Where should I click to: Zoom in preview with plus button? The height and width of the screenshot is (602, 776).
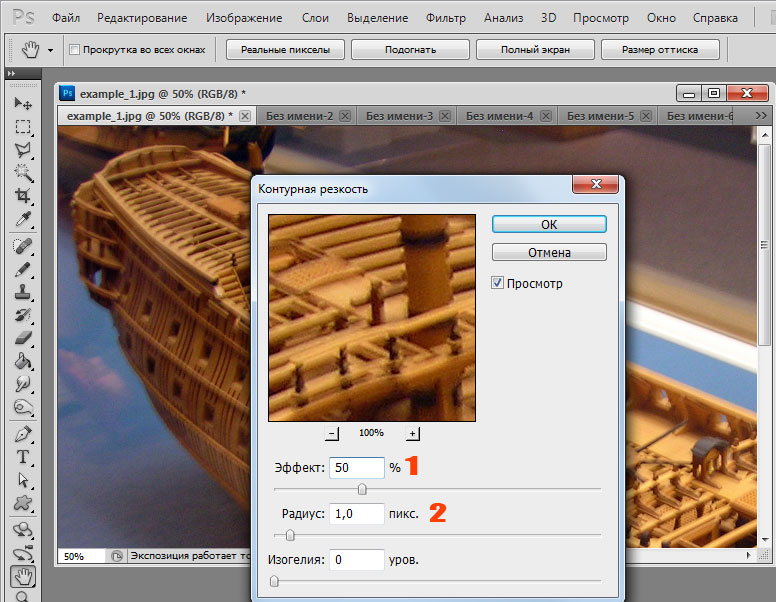coord(413,433)
